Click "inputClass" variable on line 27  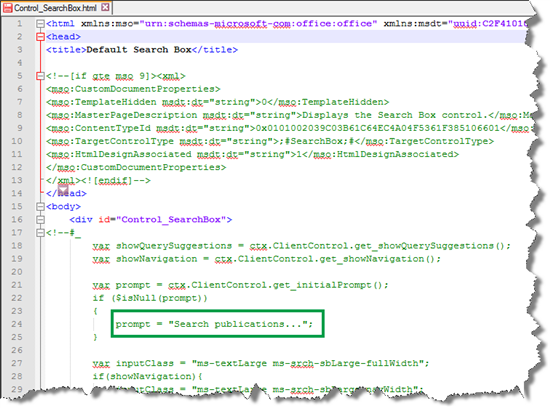(x=145, y=363)
